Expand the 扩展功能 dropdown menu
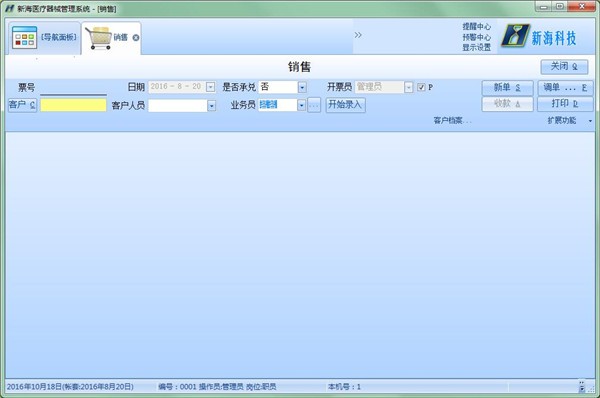600x398 pixels. tap(570, 121)
